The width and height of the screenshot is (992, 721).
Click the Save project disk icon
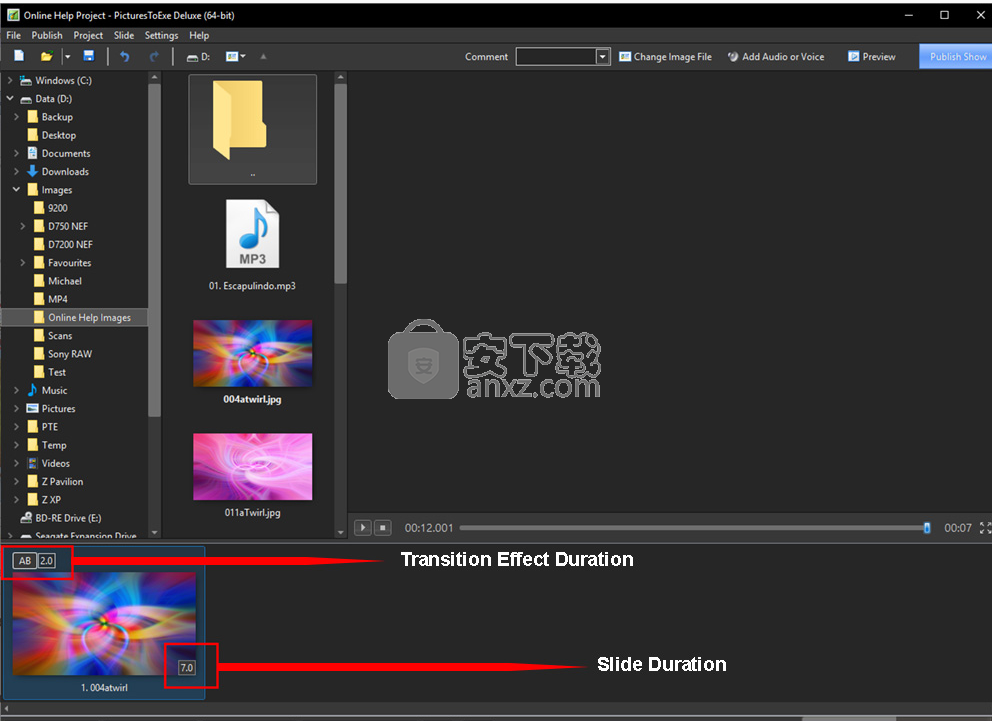coord(89,56)
